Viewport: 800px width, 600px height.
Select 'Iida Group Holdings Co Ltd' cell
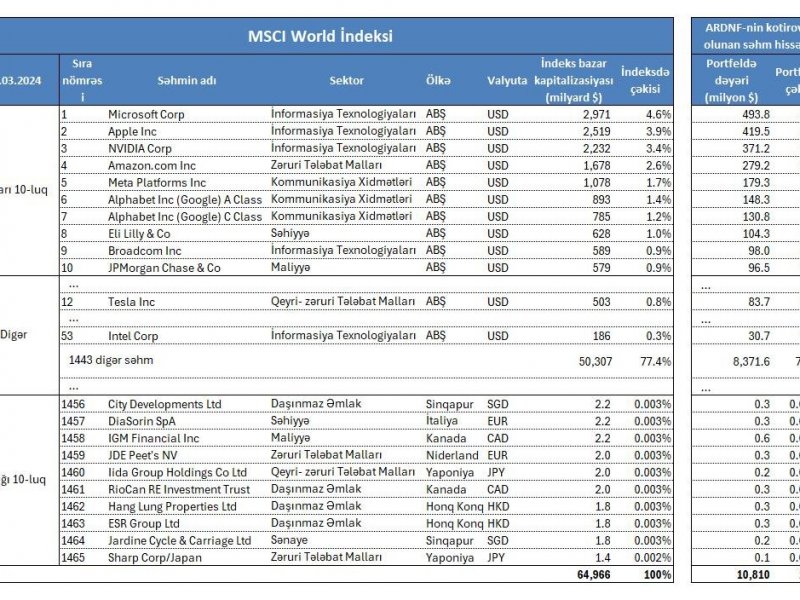(178, 472)
